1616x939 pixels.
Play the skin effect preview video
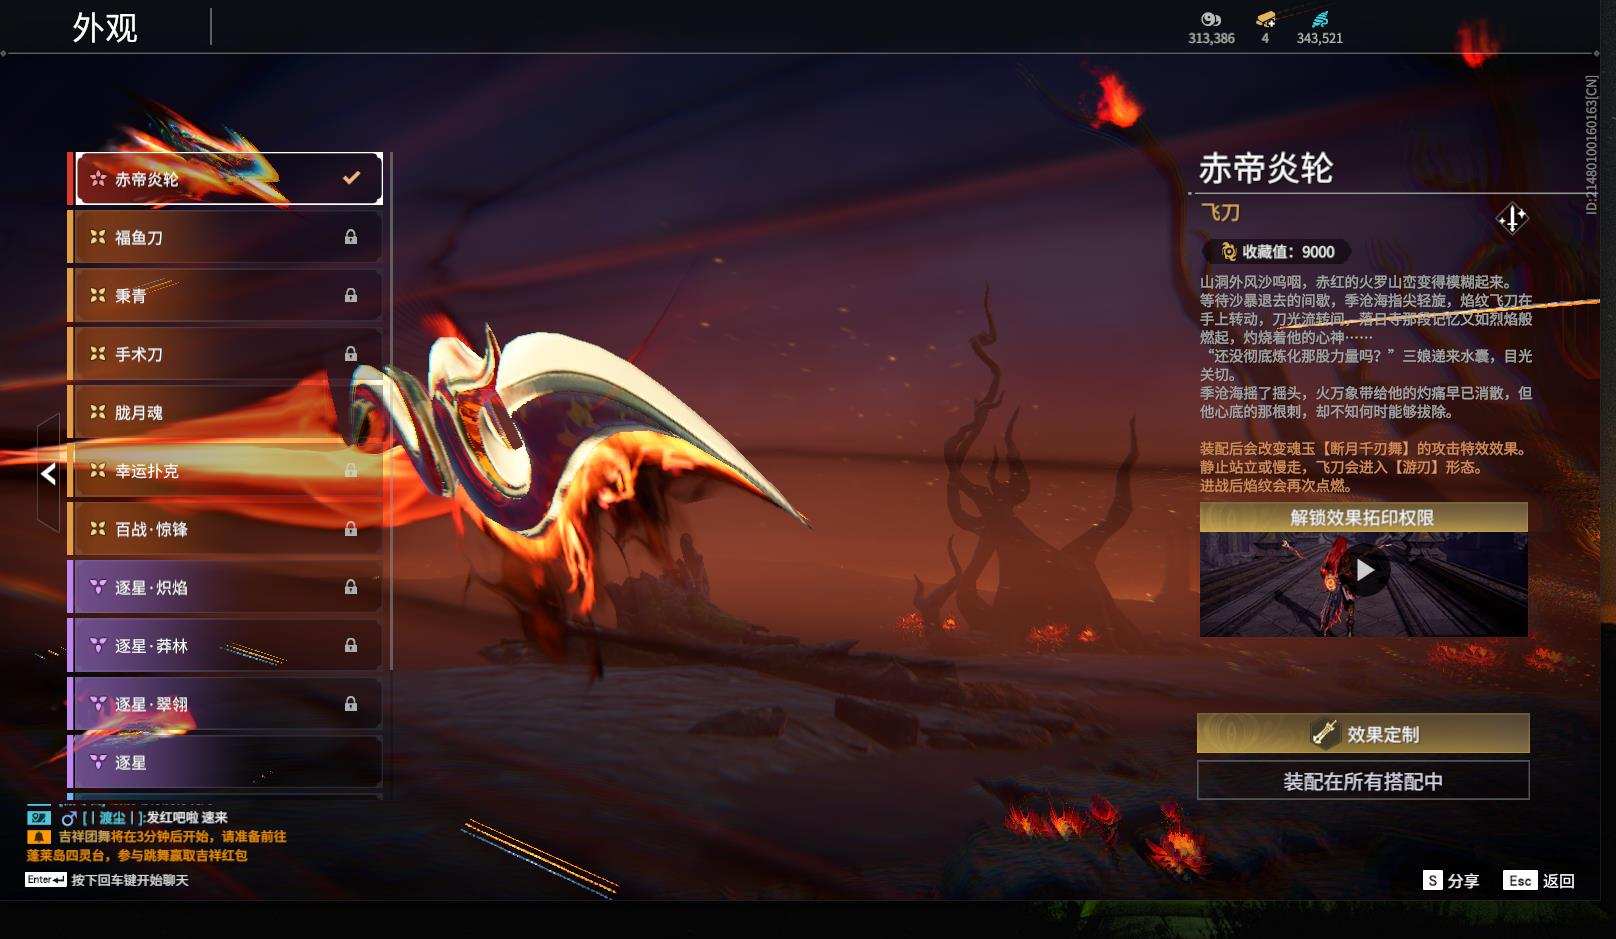click(x=1364, y=571)
